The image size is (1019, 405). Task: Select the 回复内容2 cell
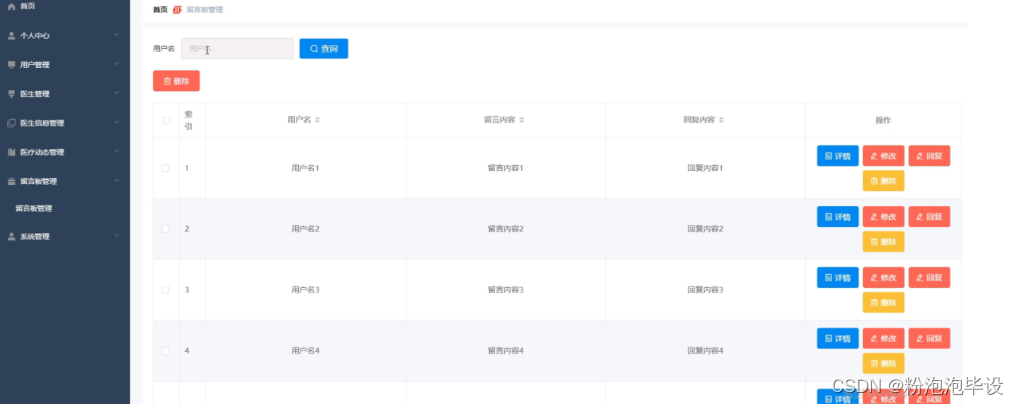click(x=705, y=229)
